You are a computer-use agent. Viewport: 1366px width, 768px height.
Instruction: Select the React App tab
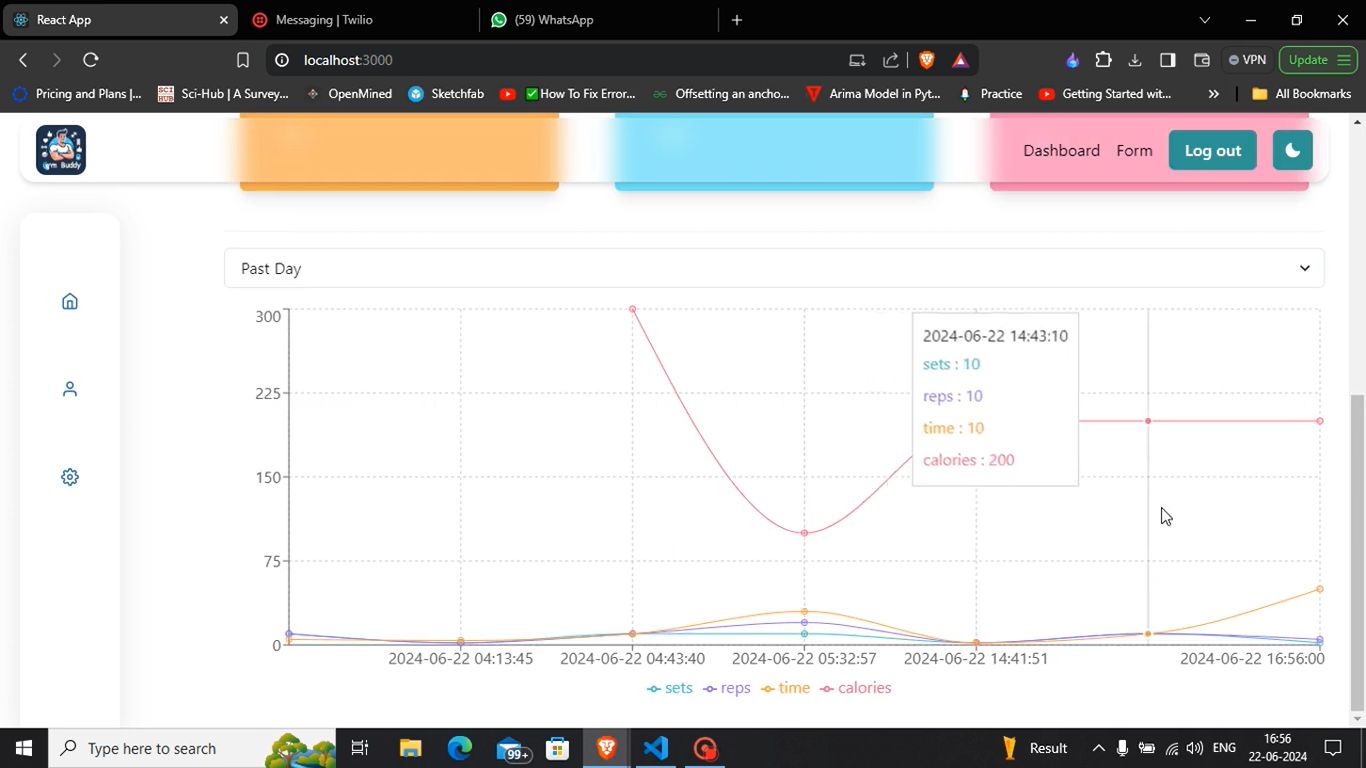point(120,20)
